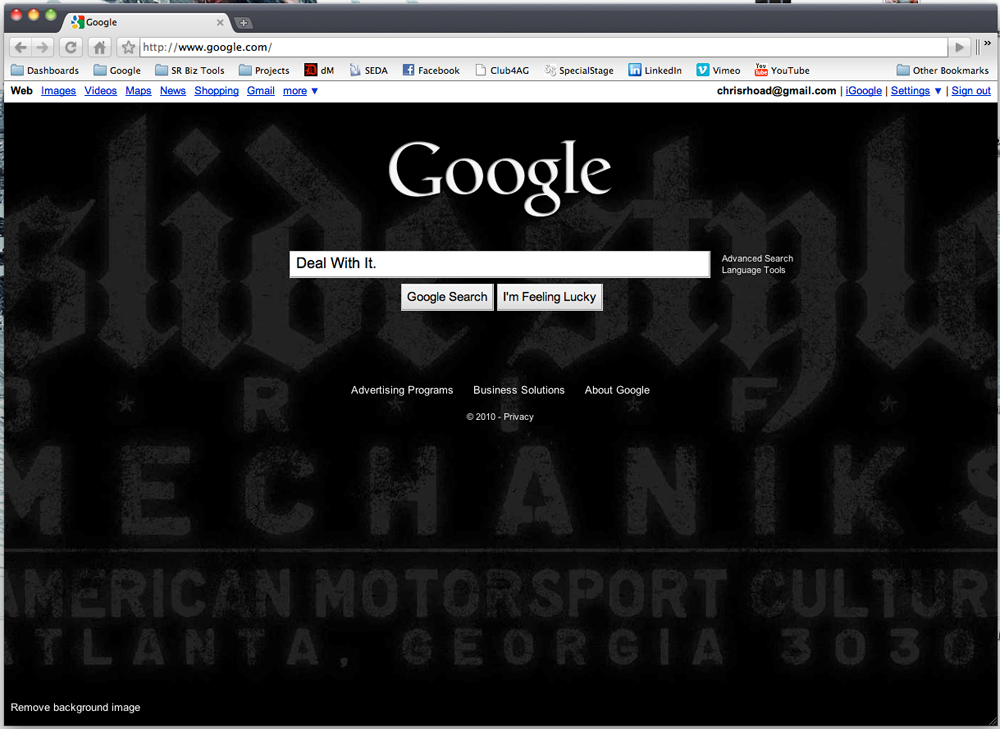Click Remove background image
The width and height of the screenshot is (1000, 729).
tap(75, 707)
